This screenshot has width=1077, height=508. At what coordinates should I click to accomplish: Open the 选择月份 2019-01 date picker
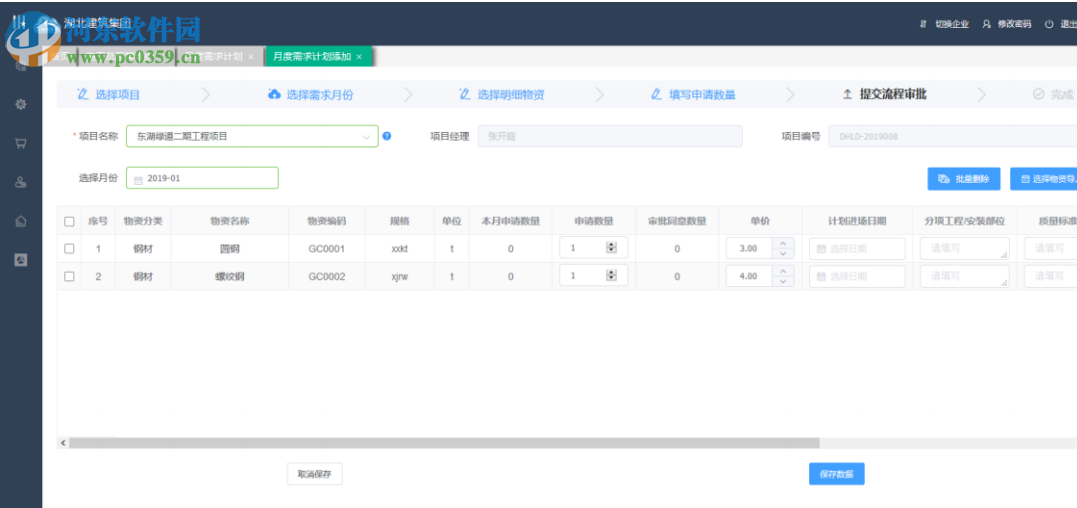click(x=203, y=178)
